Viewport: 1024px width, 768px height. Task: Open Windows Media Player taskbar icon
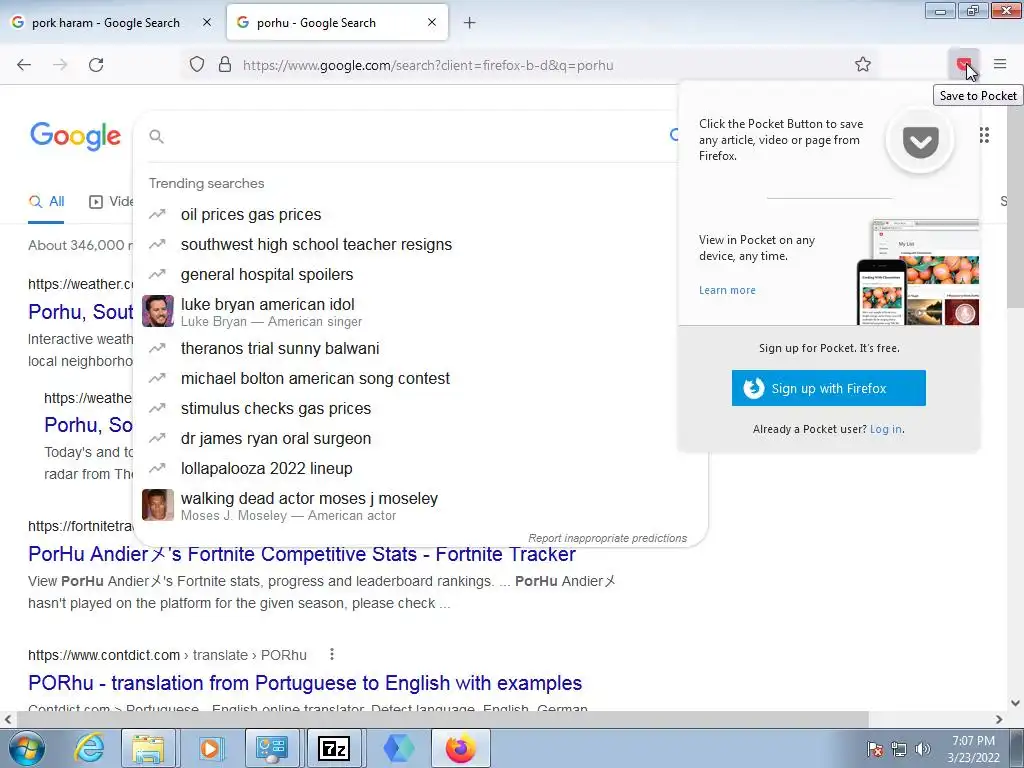pyautogui.click(x=210, y=748)
